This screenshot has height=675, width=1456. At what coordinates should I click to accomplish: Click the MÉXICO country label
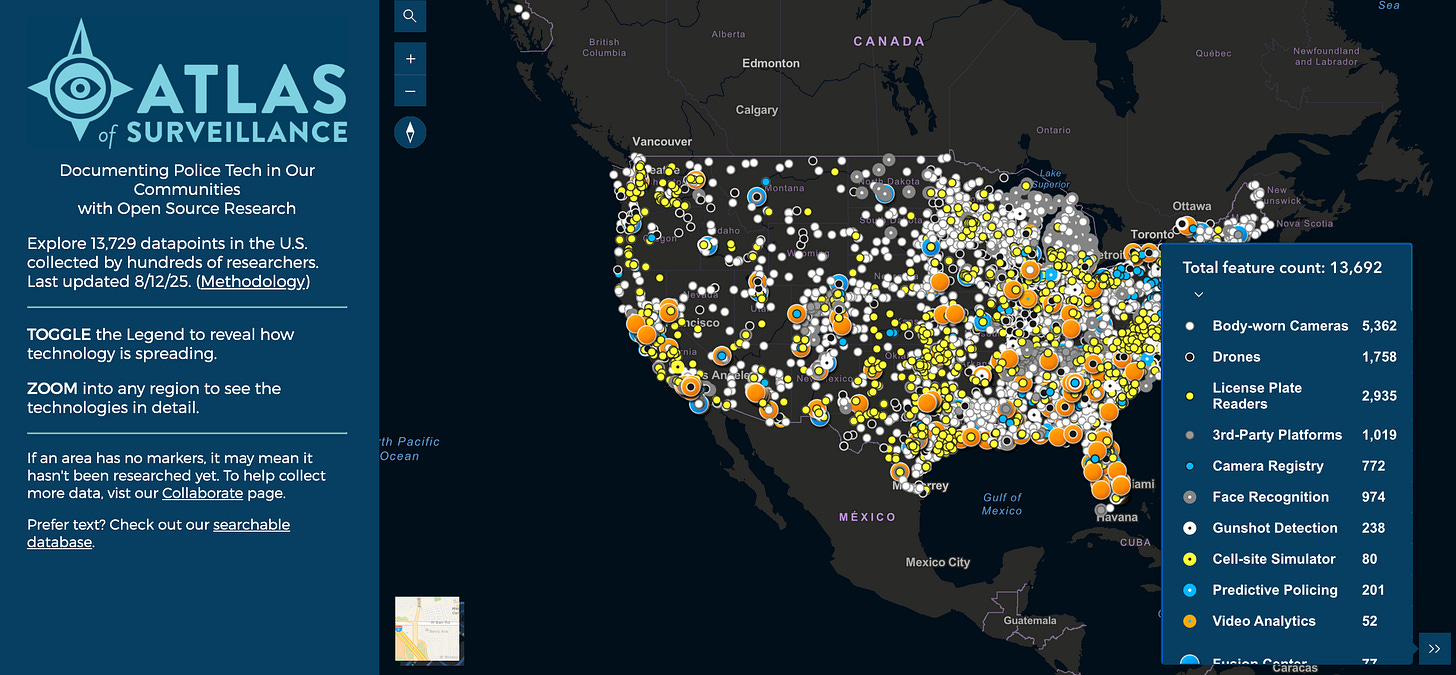click(867, 517)
